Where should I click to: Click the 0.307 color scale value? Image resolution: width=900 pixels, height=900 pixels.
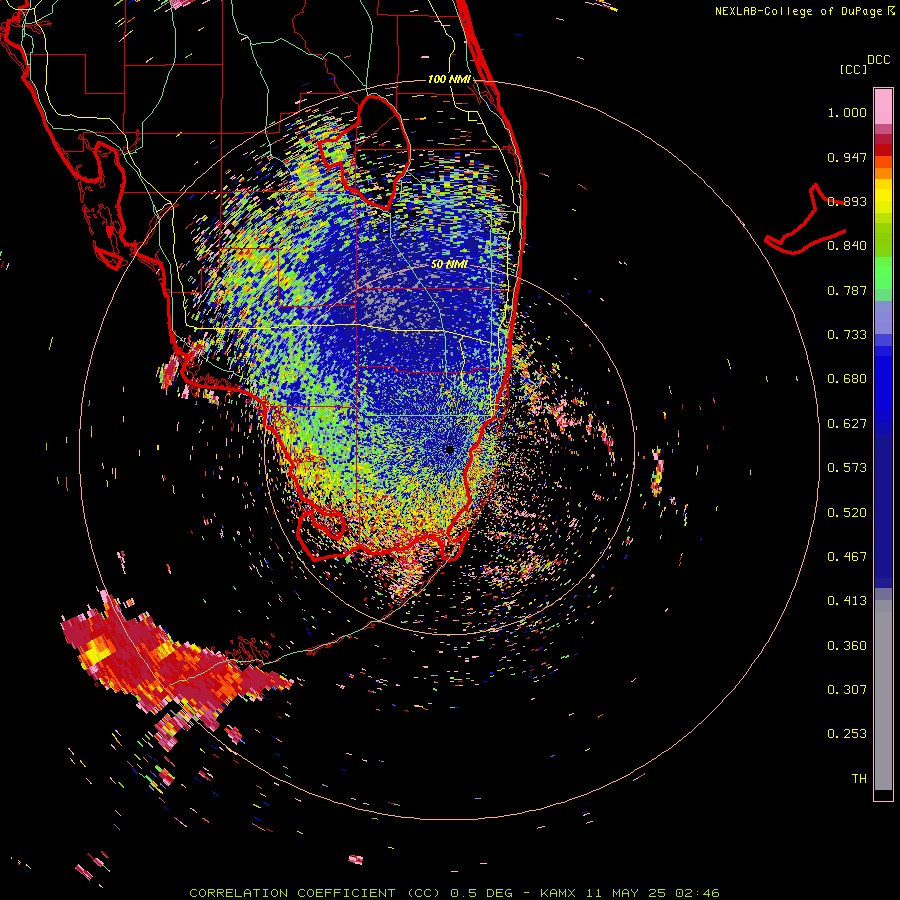point(847,690)
